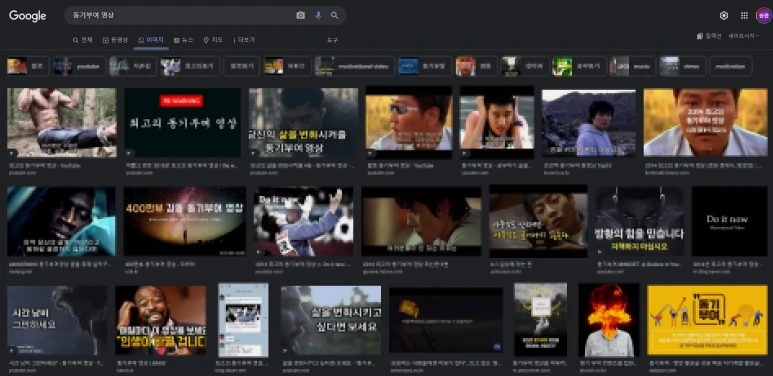This screenshot has width=773, height=376.
Task: Open the 세이프서치 SafeSearch dropdown
Action: [x=743, y=36]
